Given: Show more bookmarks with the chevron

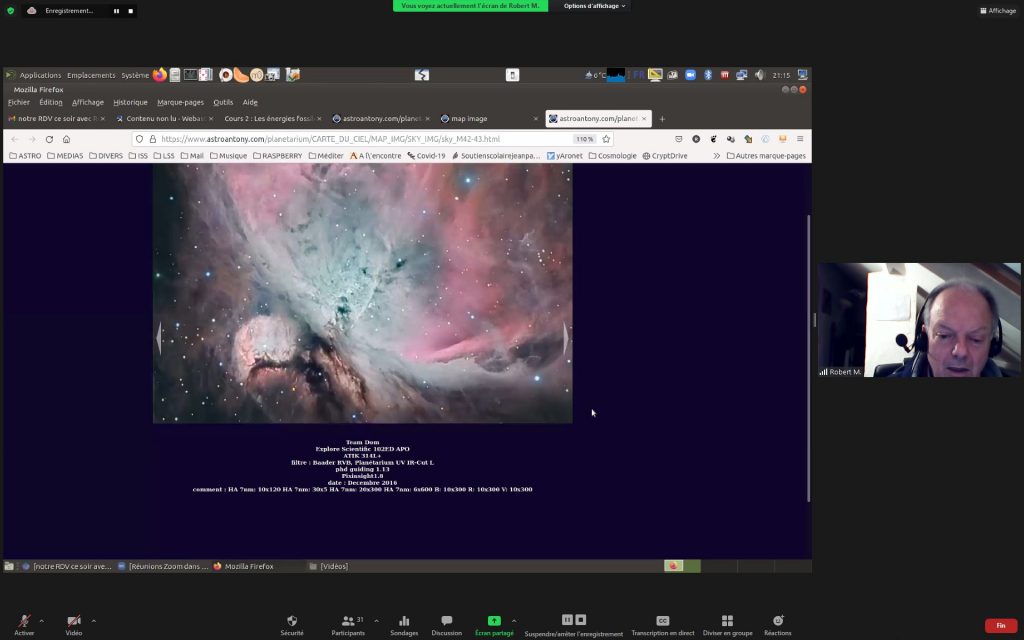Looking at the screenshot, I should pyautogui.click(x=716, y=156).
